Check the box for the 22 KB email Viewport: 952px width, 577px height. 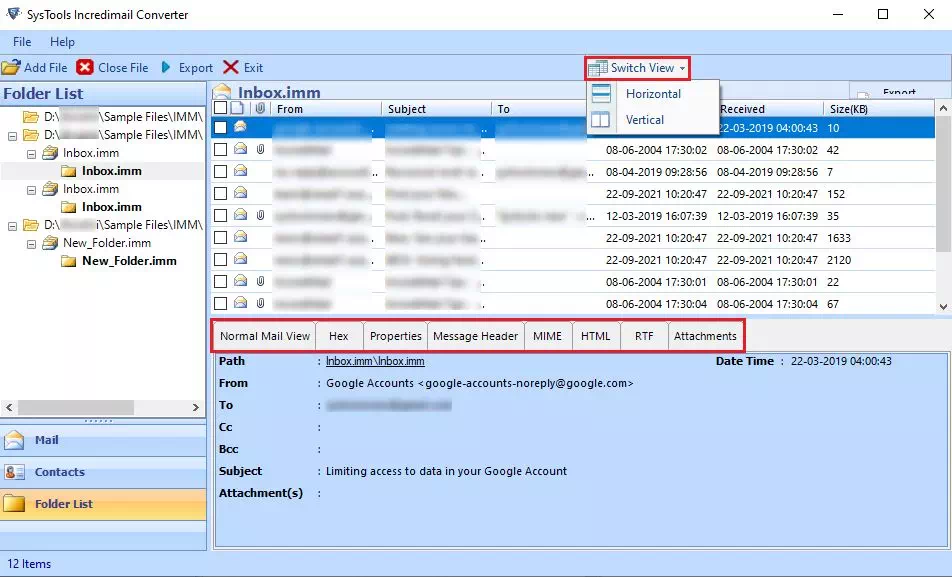[x=220, y=281]
